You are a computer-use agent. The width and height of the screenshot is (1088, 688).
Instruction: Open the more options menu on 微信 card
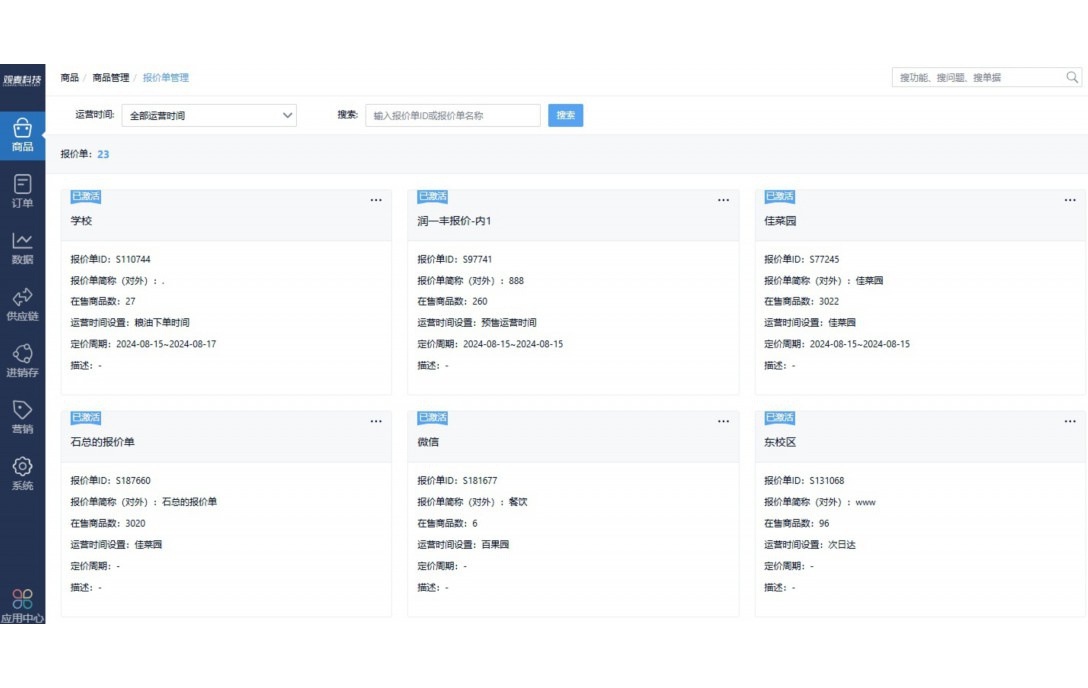(x=723, y=421)
